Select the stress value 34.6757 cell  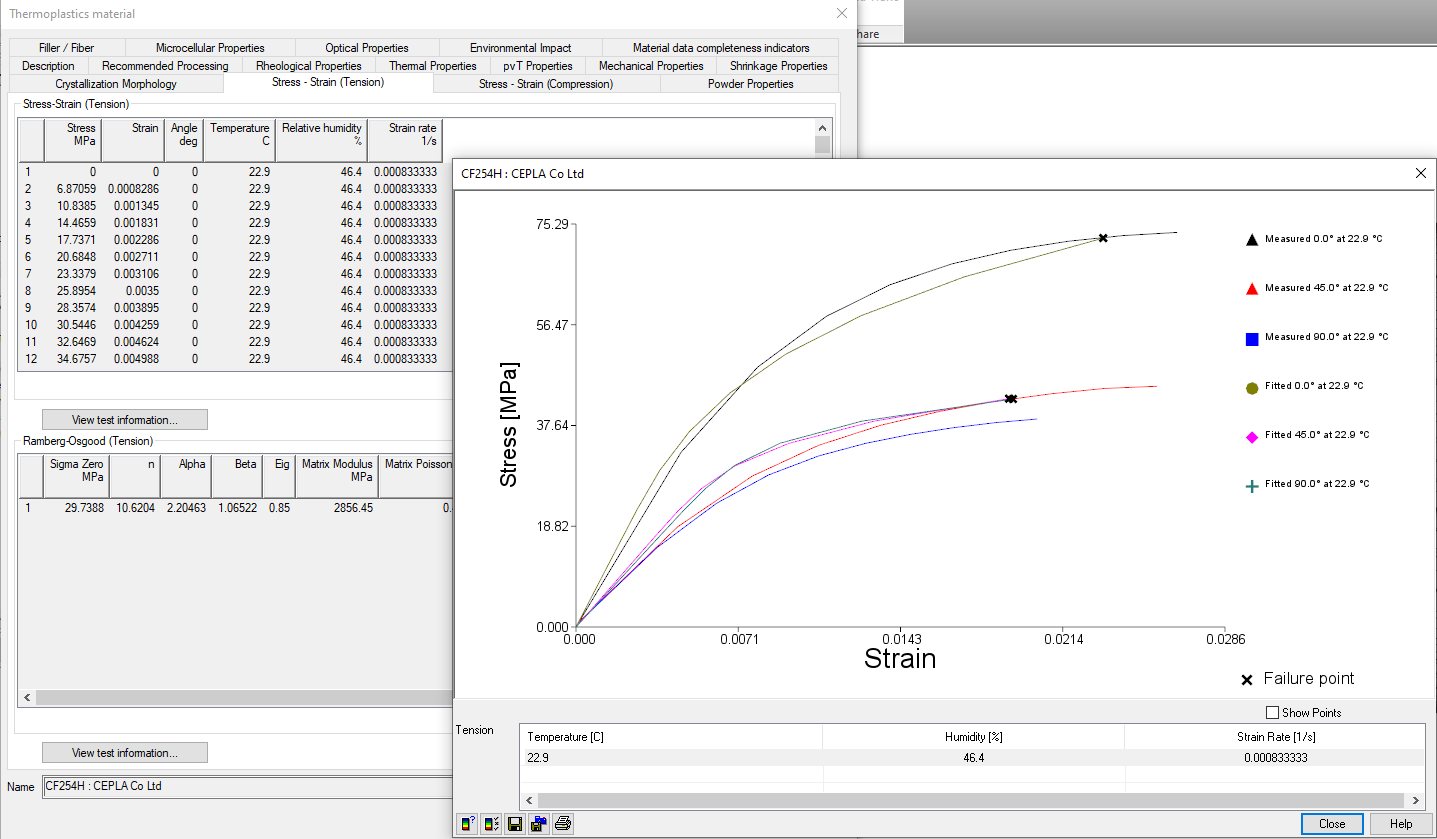pyautogui.click(x=73, y=359)
